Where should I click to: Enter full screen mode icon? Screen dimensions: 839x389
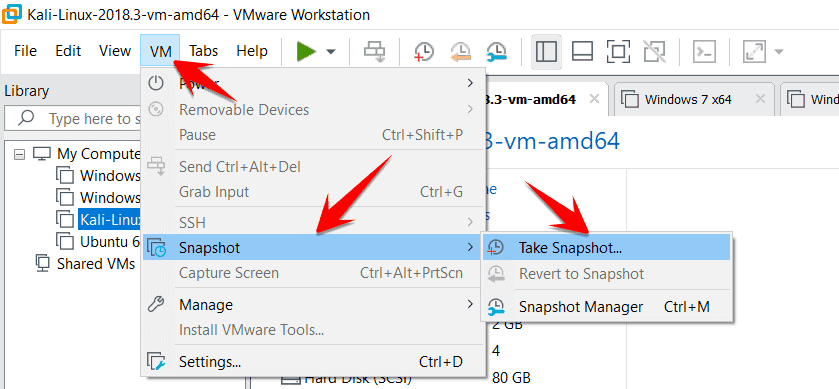[x=618, y=52]
